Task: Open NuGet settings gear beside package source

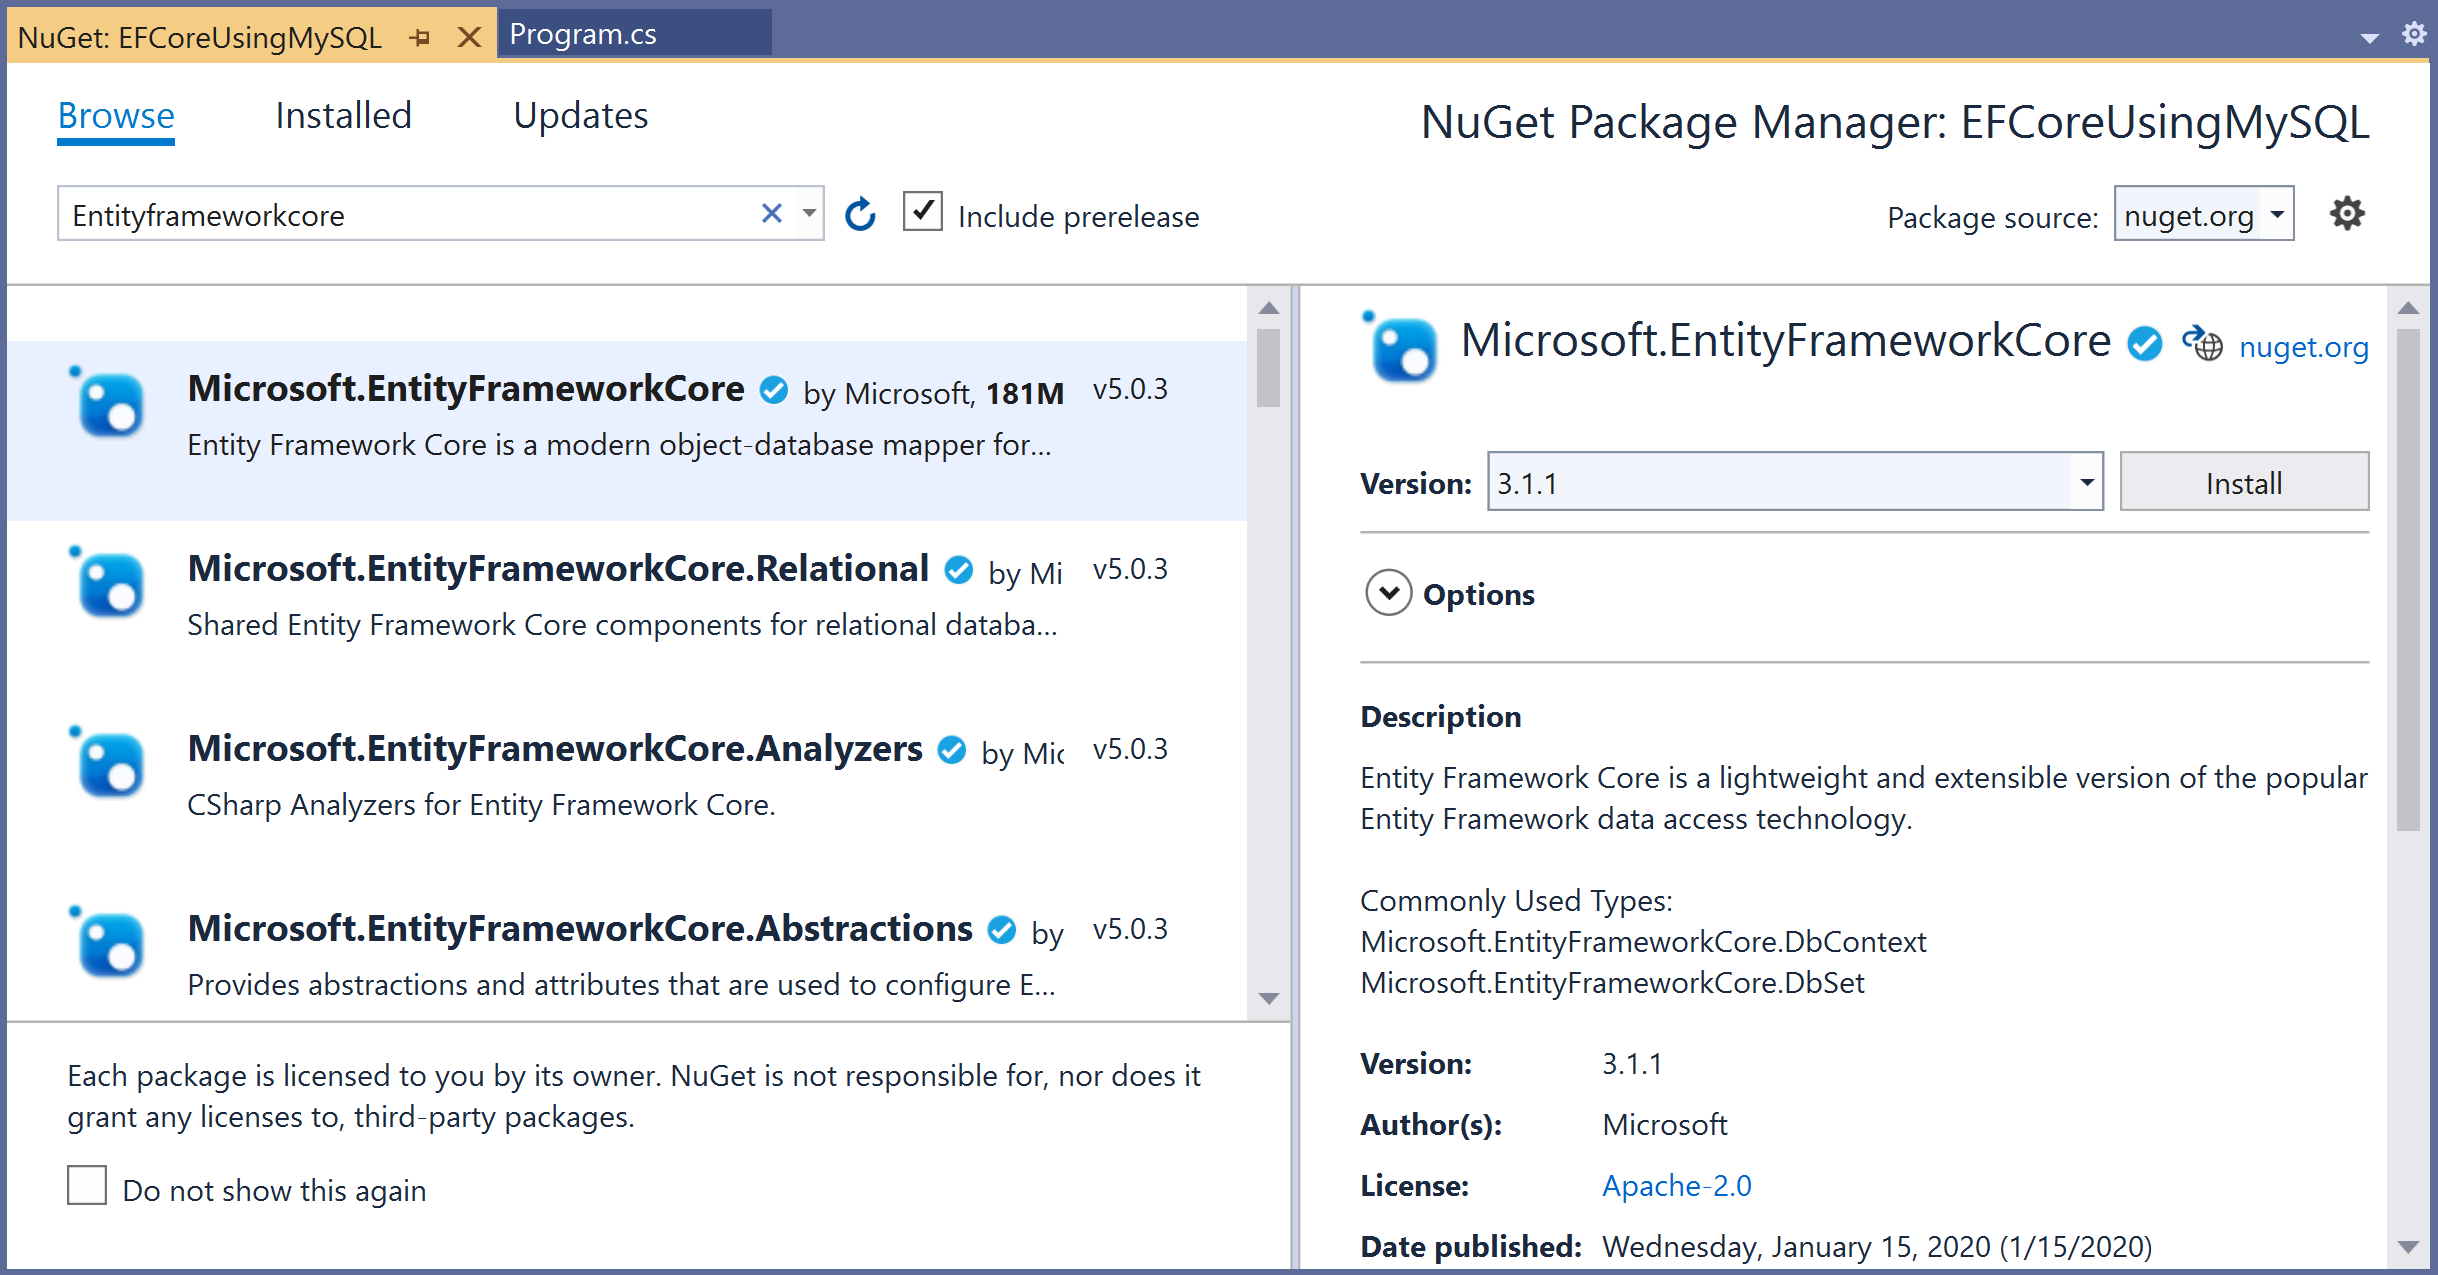Action: [x=2346, y=214]
